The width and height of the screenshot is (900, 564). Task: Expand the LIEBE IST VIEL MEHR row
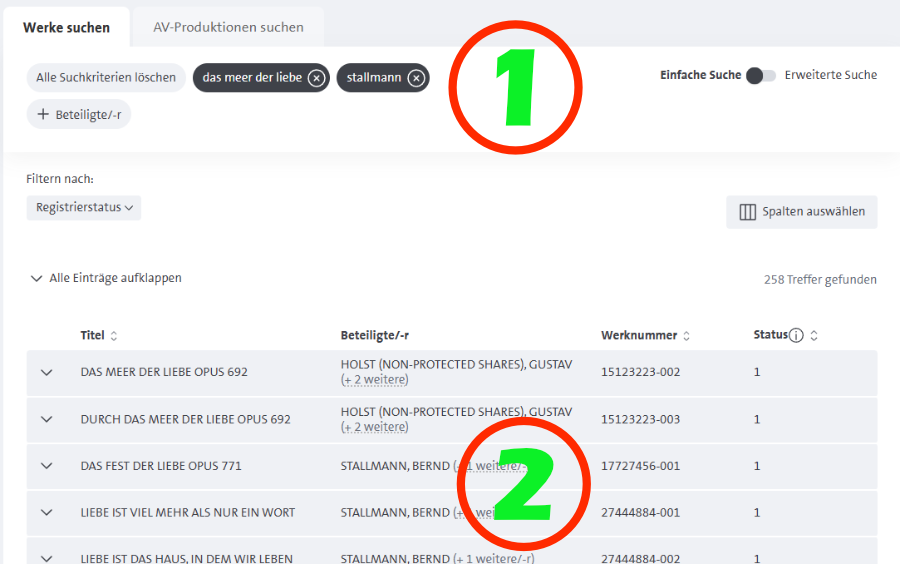(46, 513)
